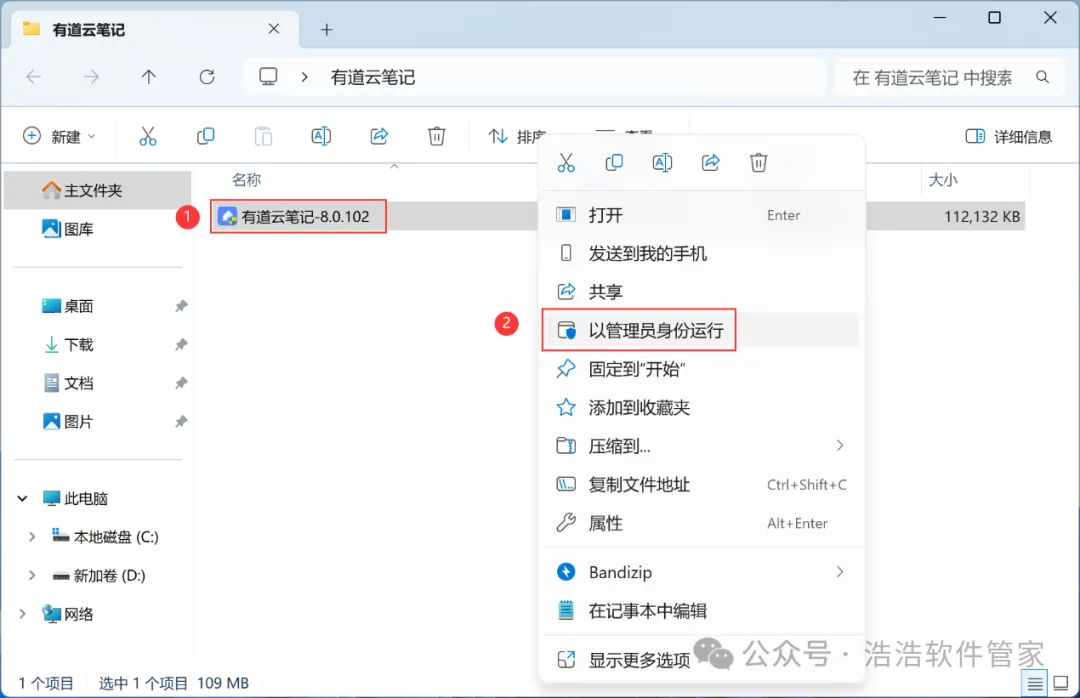Click the 在 有道云笔记 中搜索 search field
Screen dimensions: 1080x698
tap(951, 77)
